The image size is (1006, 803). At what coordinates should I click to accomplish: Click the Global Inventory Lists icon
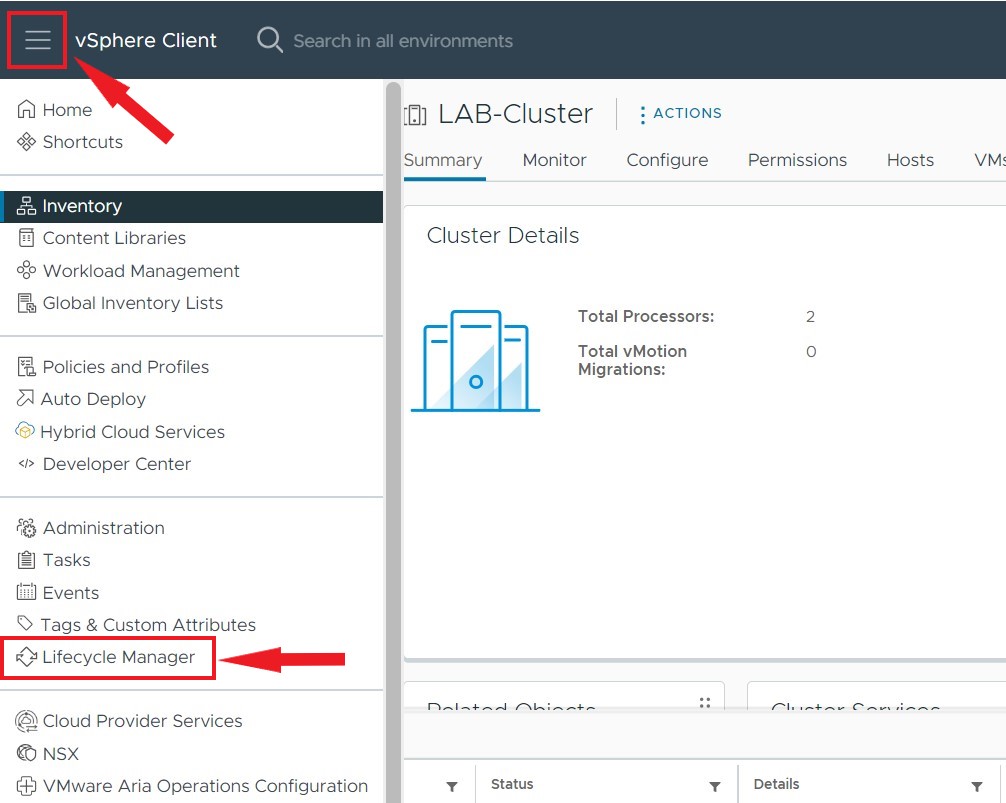pyautogui.click(x=26, y=303)
